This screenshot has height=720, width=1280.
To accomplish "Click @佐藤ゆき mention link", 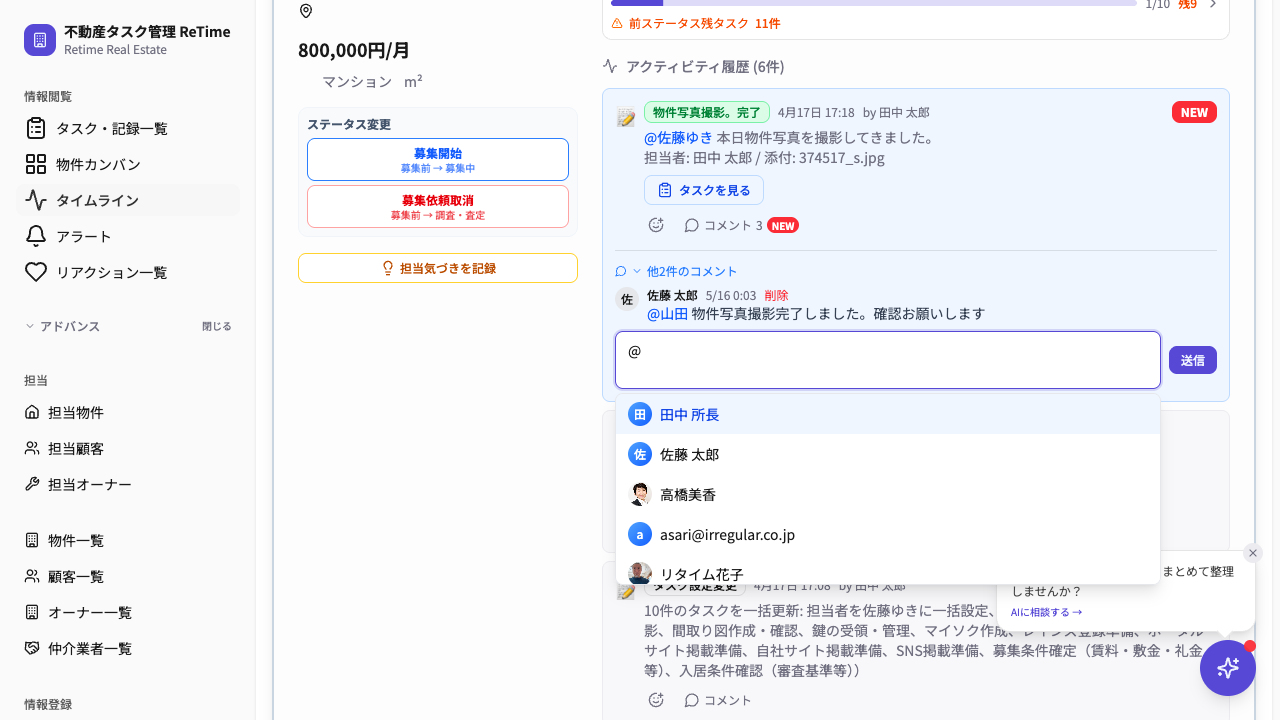I will coord(678,137).
